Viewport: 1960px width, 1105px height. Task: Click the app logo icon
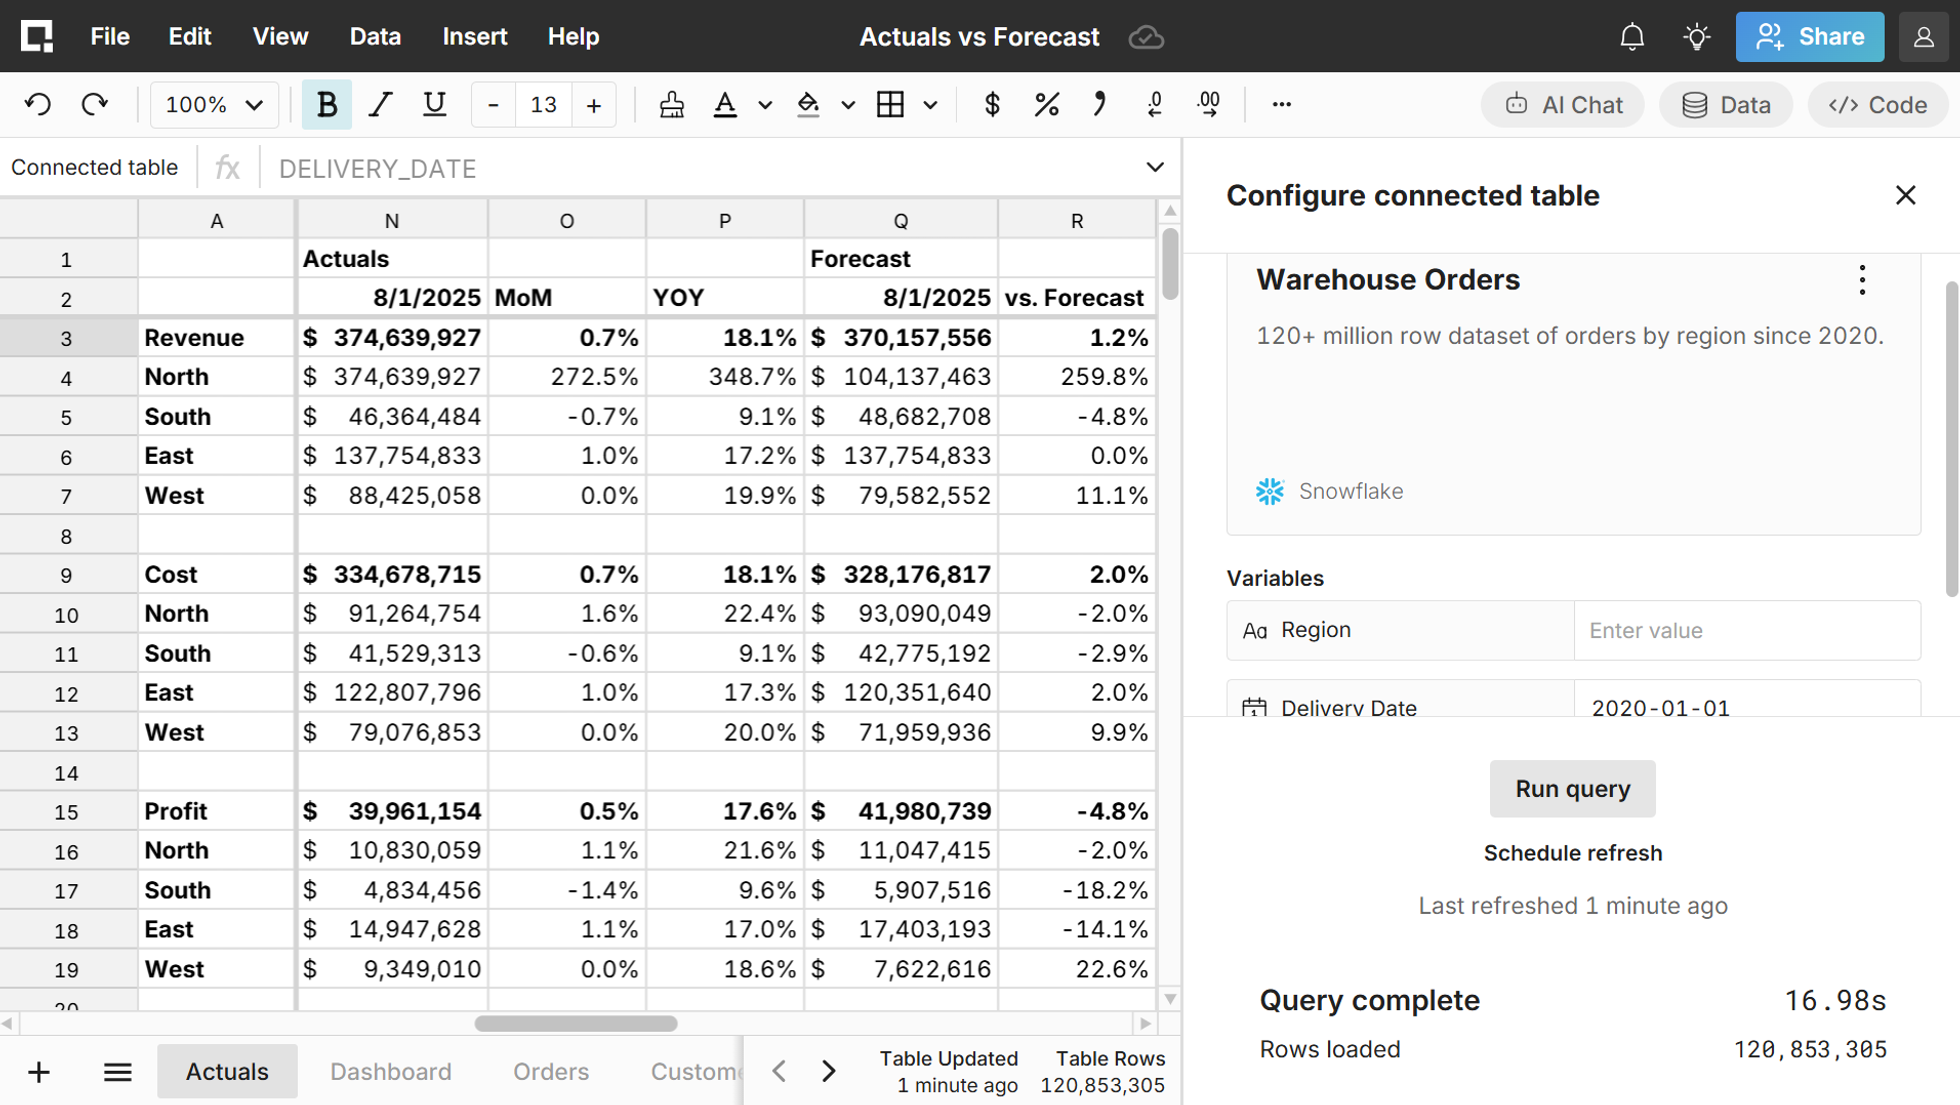pyautogui.click(x=37, y=37)
